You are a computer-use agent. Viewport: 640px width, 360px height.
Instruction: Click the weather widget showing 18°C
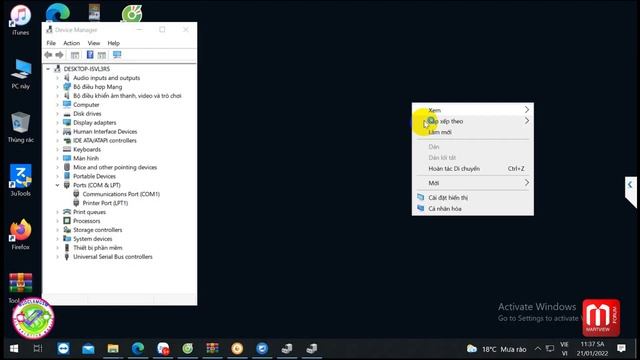pyautogui.click(x=496, y=349)
